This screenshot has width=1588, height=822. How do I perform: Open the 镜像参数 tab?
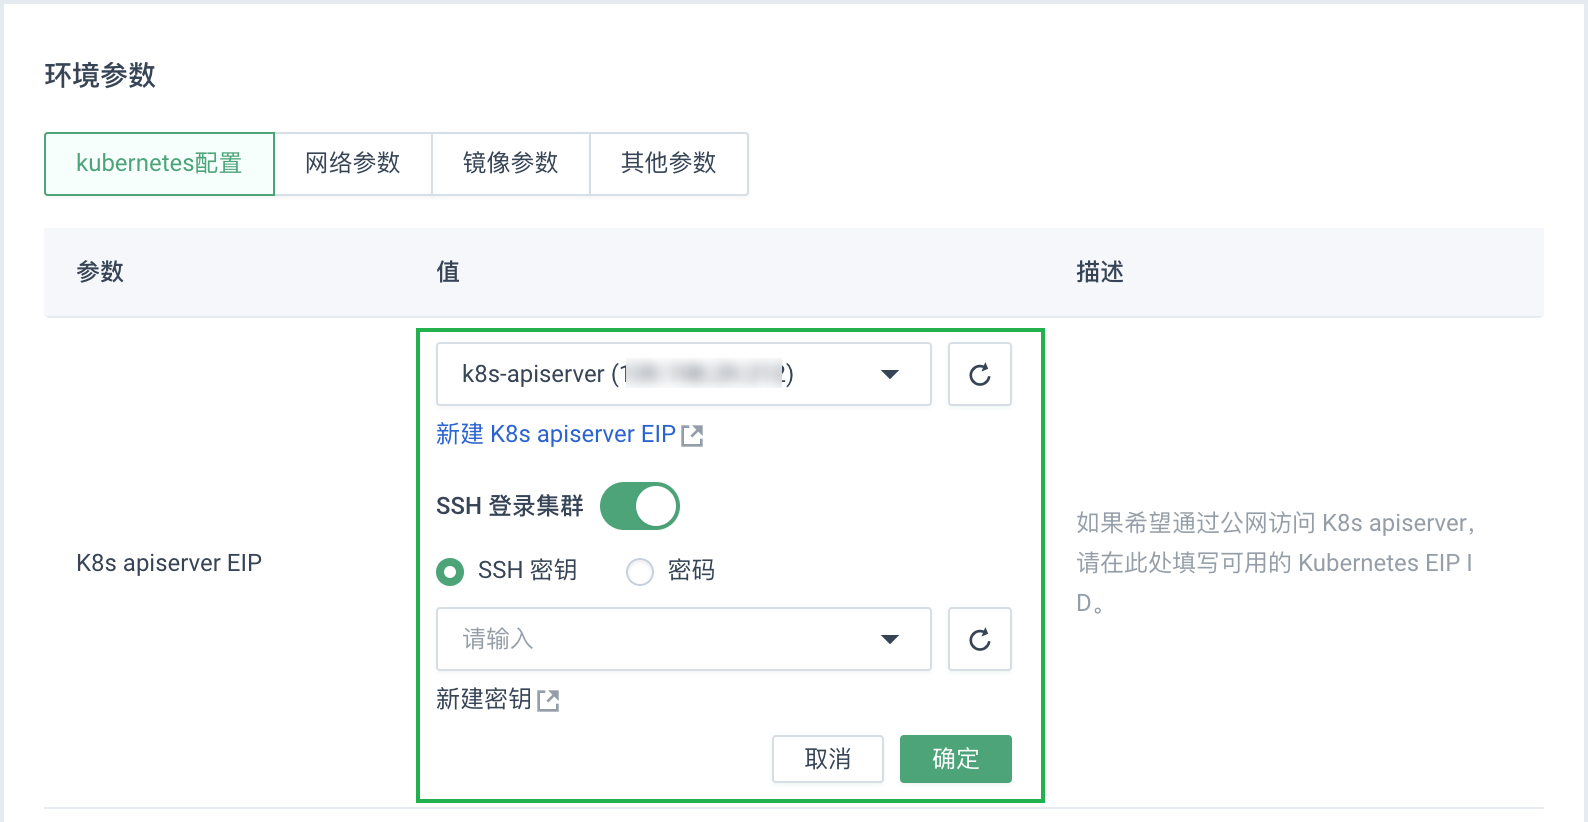511,163
